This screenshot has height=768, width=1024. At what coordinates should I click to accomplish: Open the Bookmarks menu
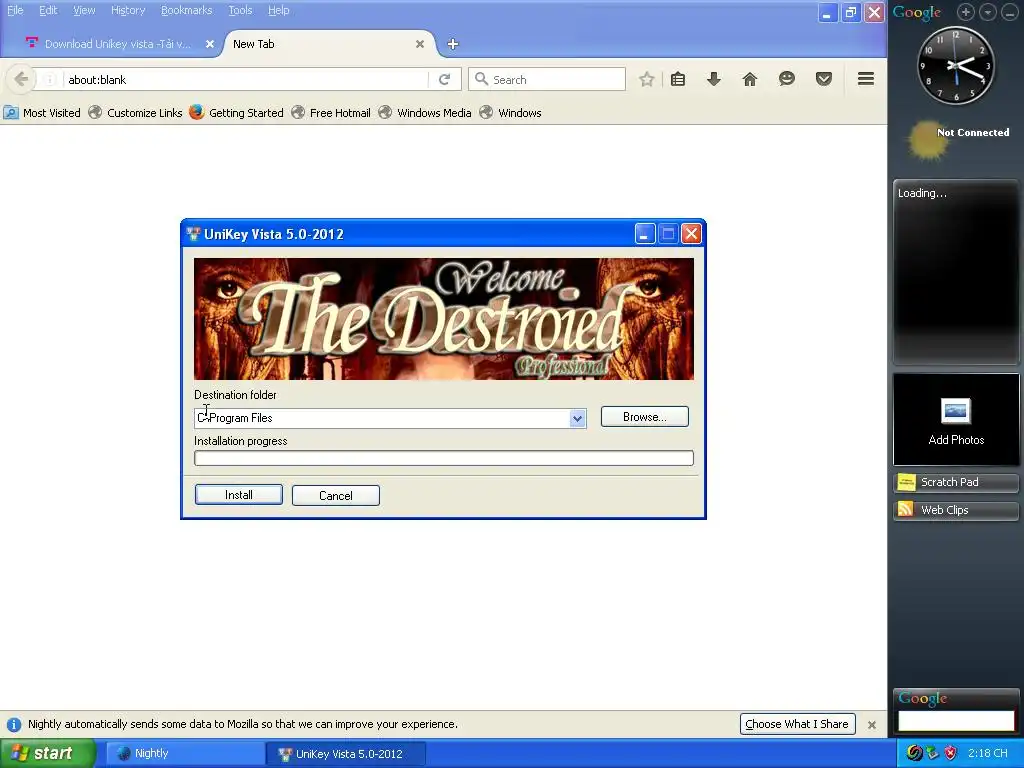[x=187, y=10]
